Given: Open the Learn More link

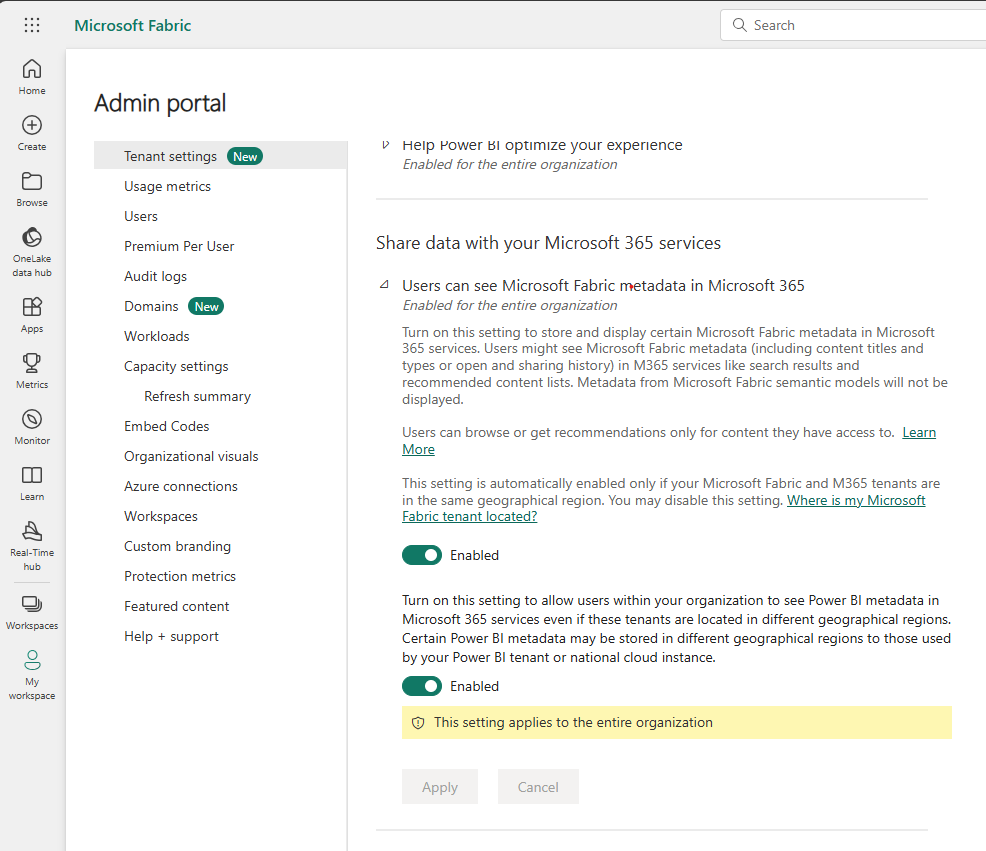Looking at the screenshot, I should pos(919,432).
